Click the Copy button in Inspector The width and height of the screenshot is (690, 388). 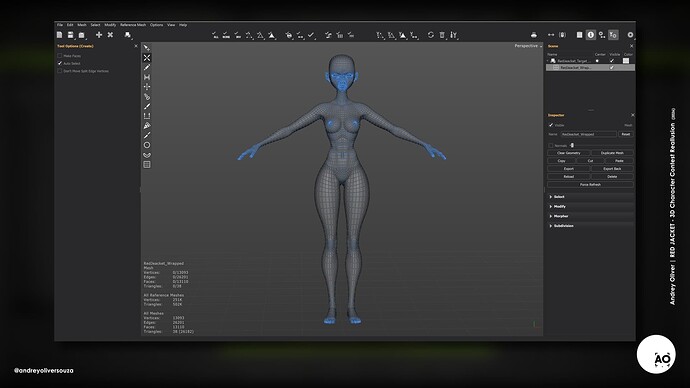point(561,161)
